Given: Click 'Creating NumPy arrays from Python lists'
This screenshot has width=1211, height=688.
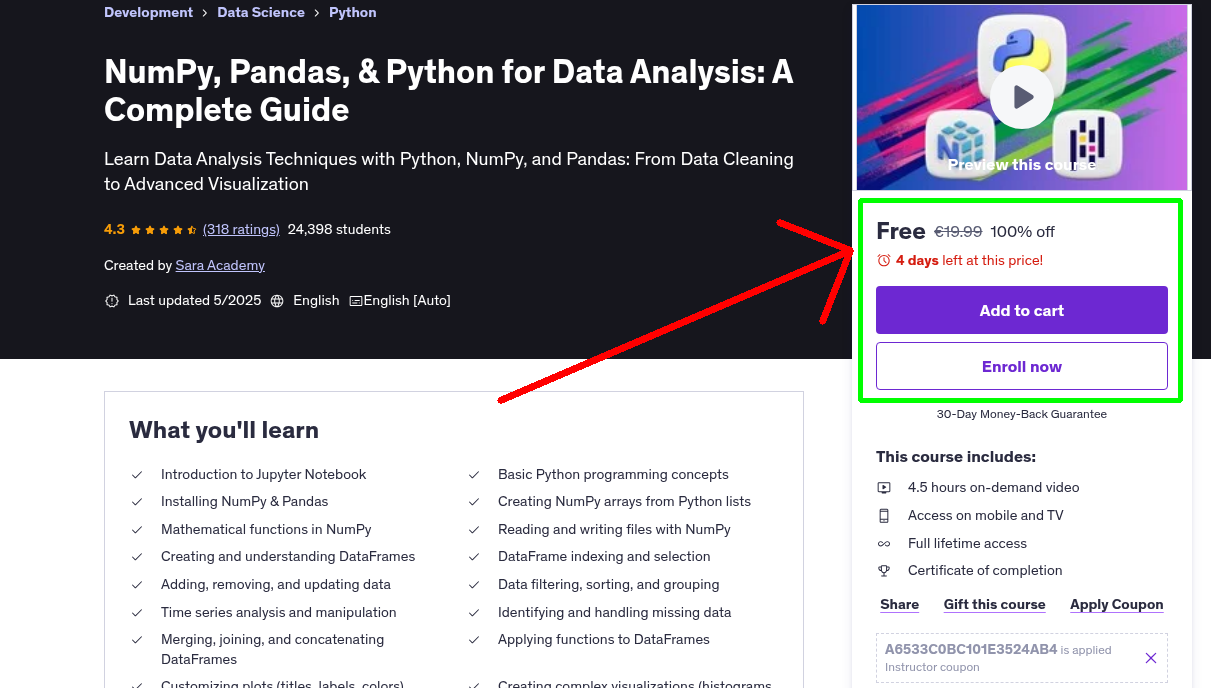Looking at the screenshot, I should coord(624,501).
